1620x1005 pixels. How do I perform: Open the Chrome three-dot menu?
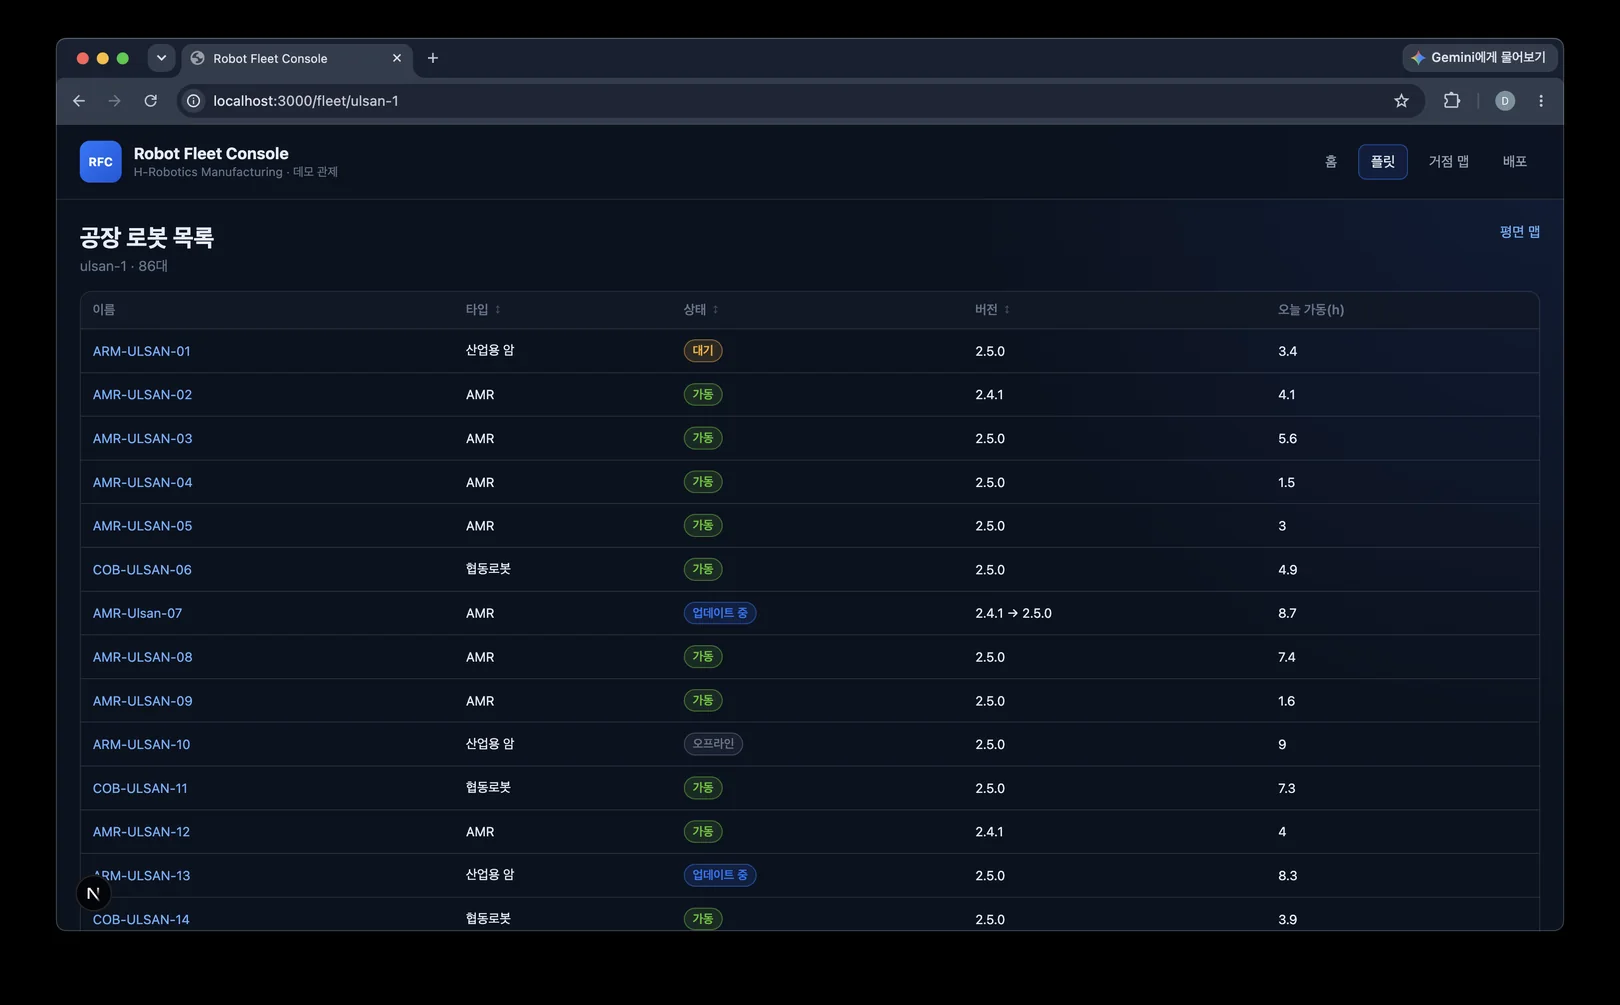pyautogui.click(x=1541, y=101)
